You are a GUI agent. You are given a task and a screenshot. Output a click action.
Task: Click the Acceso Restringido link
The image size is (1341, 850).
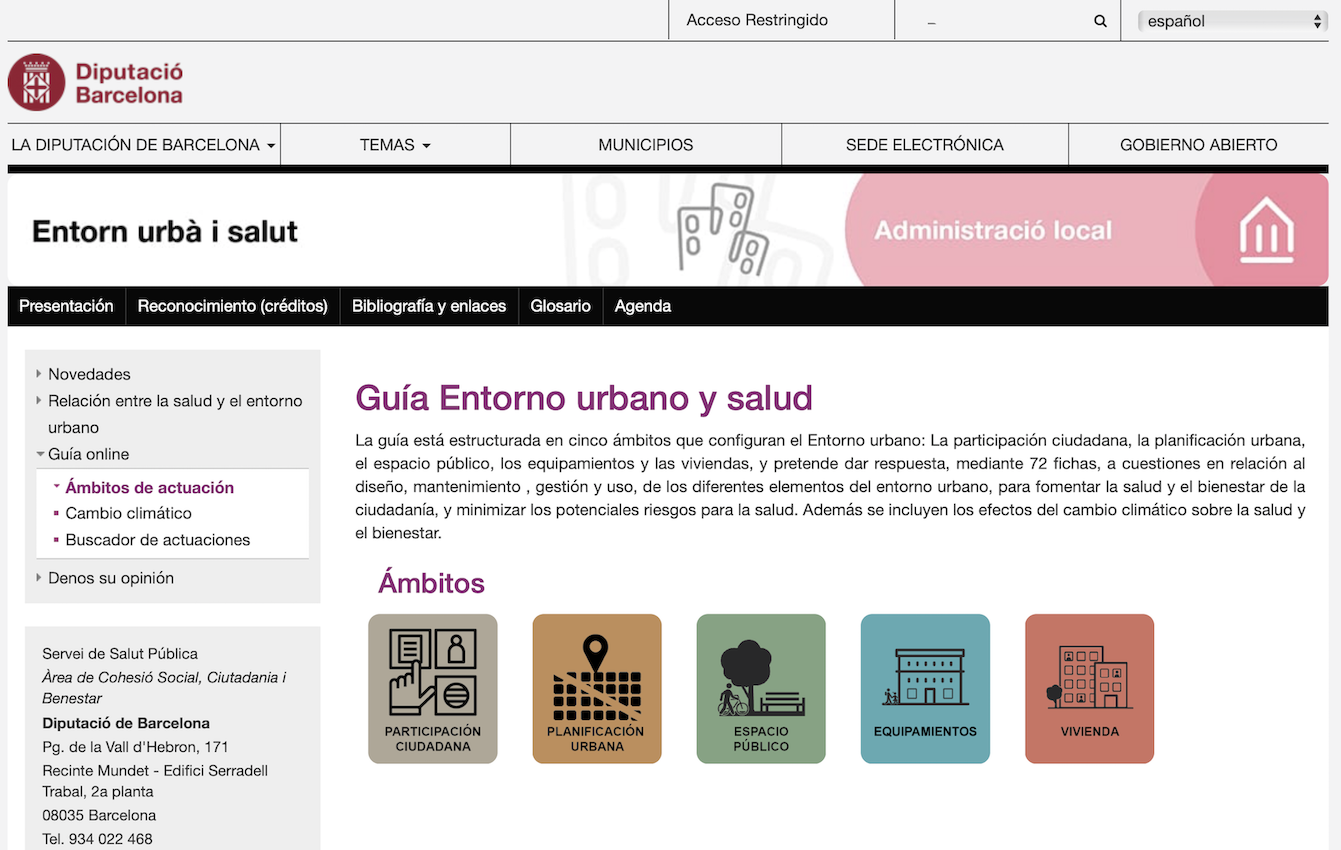point(757,20)
